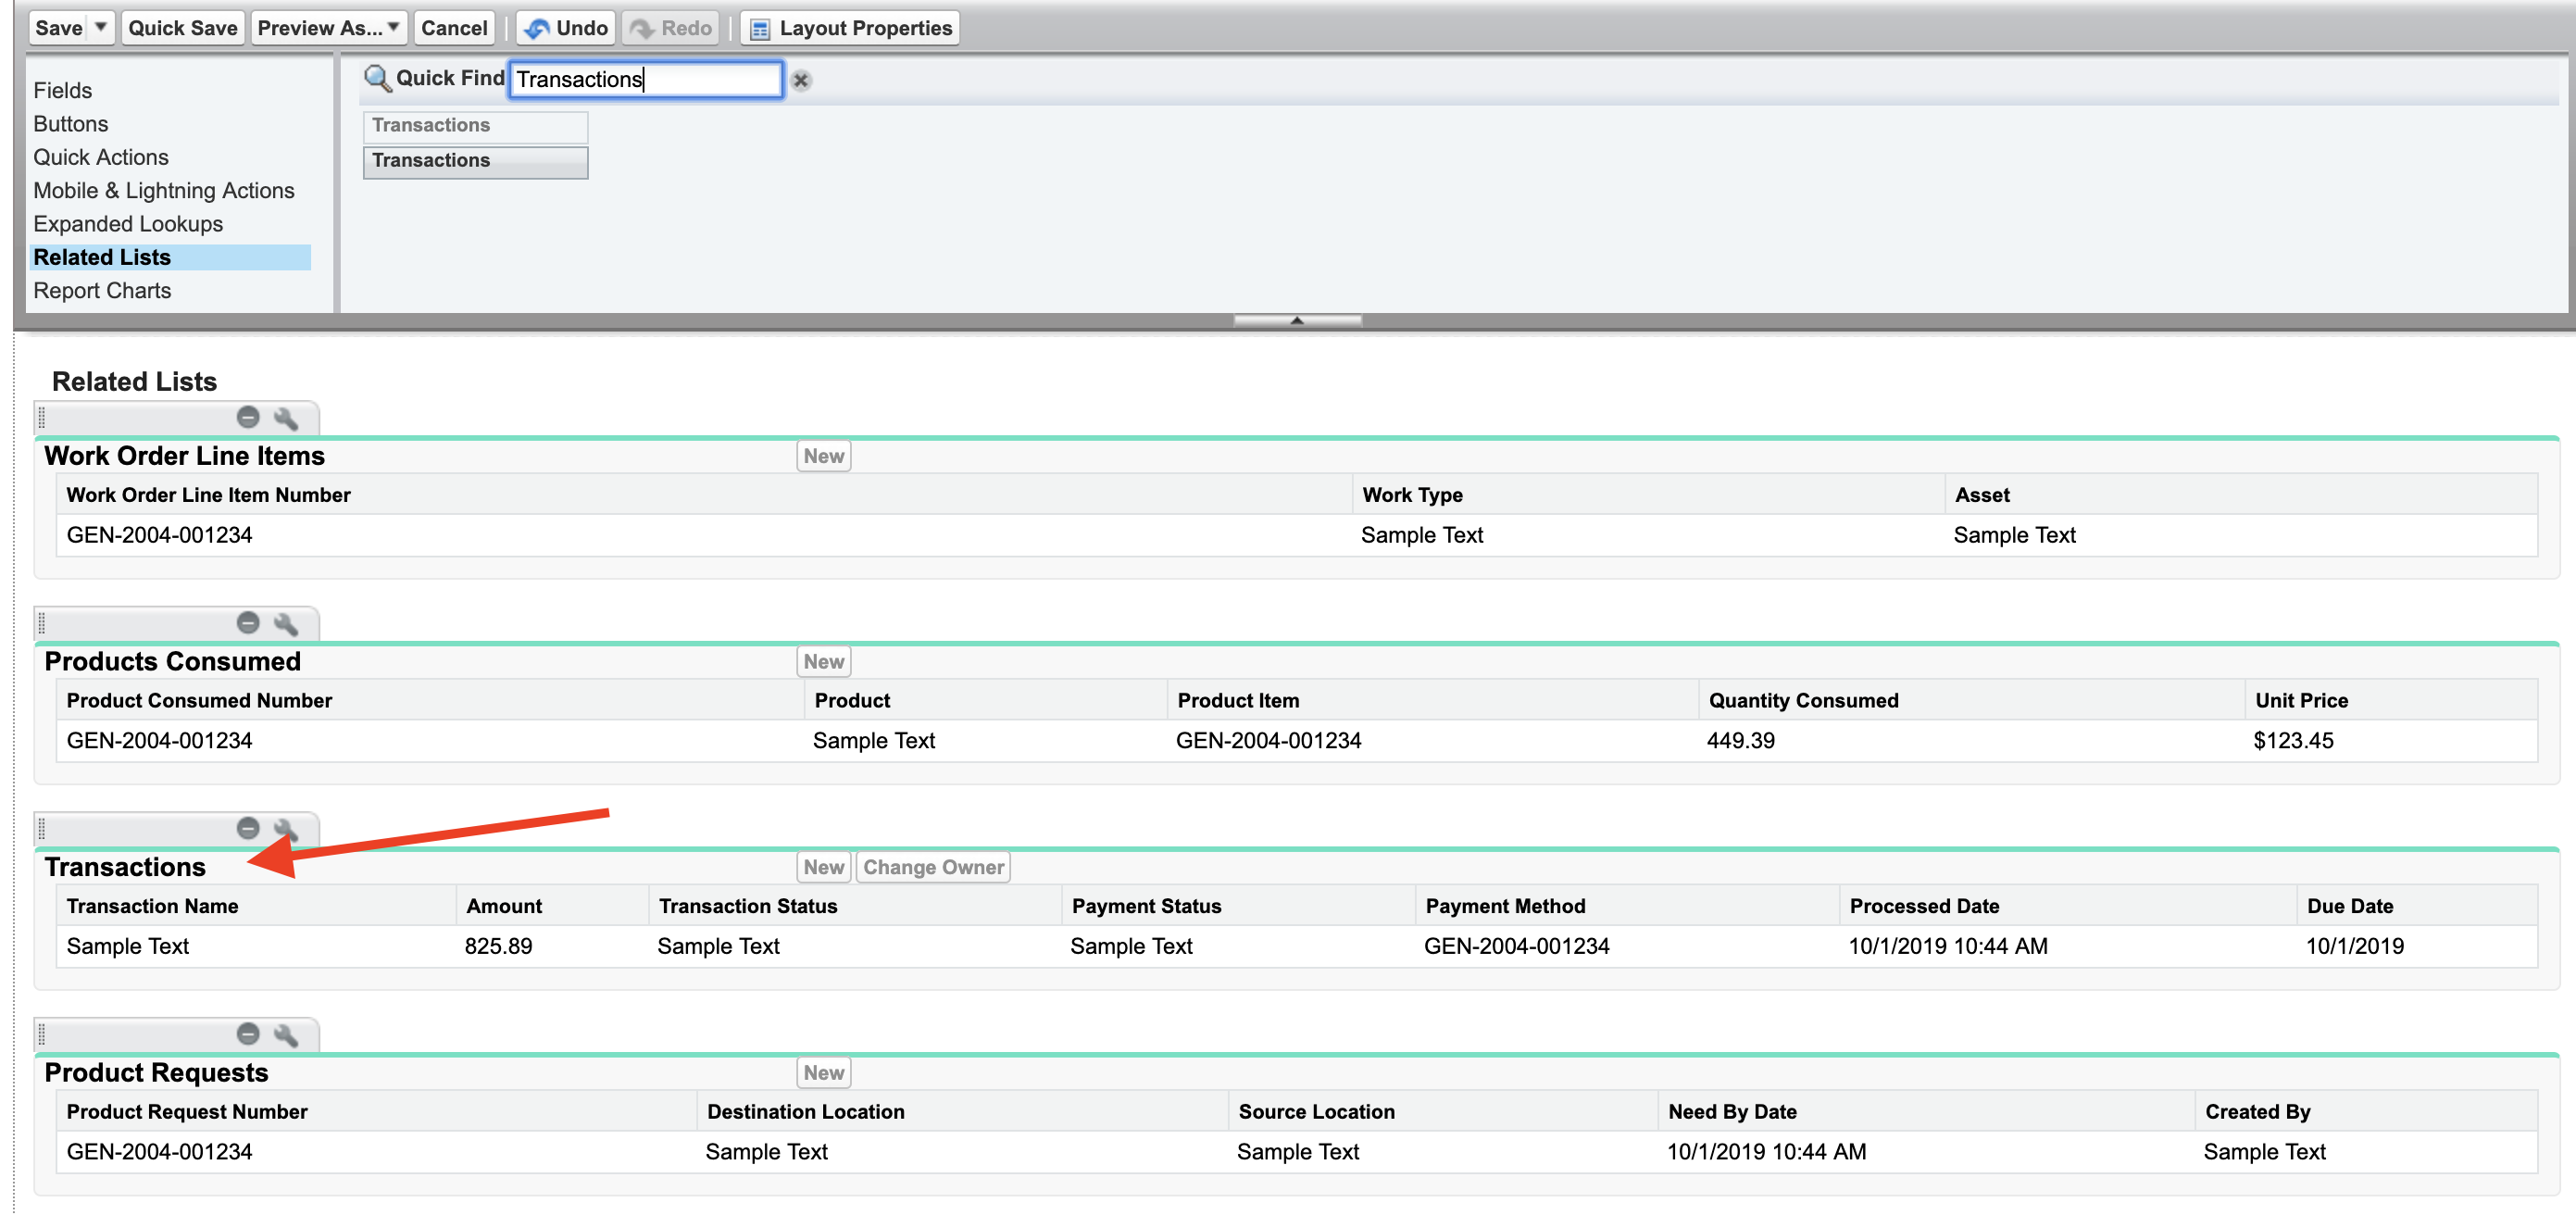
Task: Click the Transaction Name column header
Action: coord(152,906)
